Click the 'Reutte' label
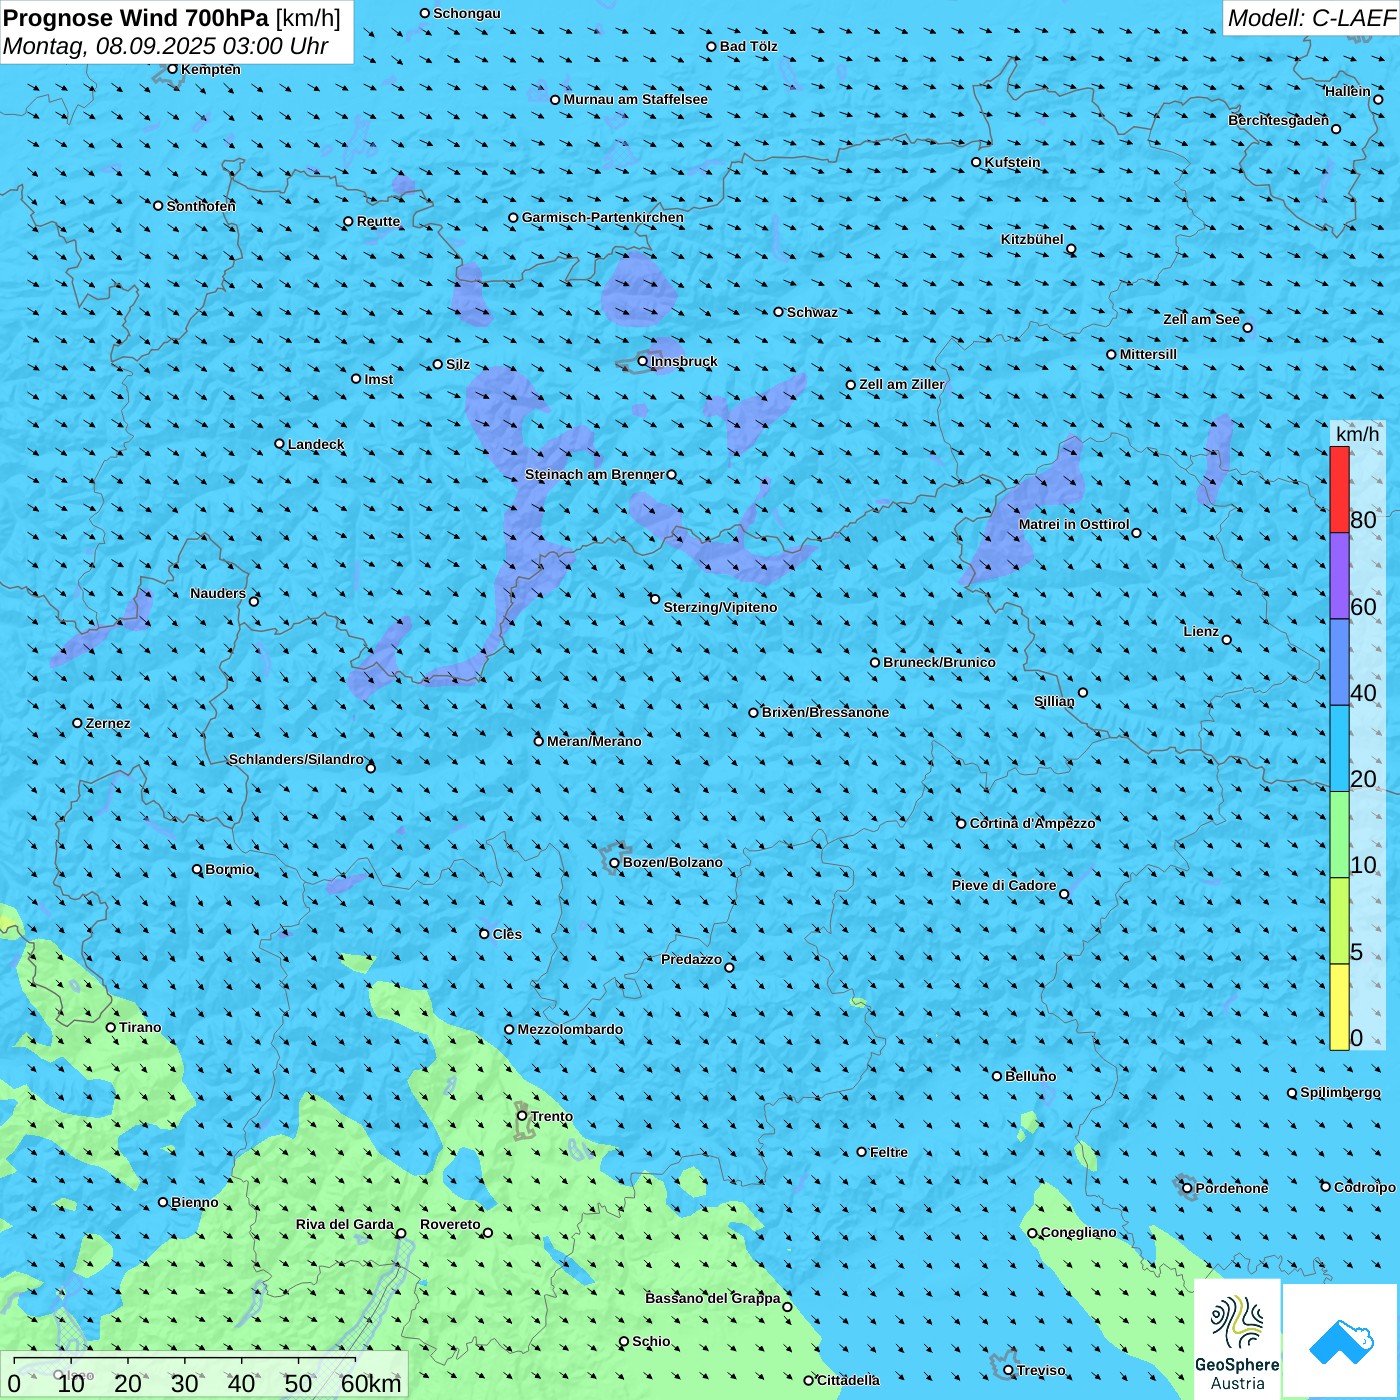Viewport: 1400px width, 1400px height. point(378,222)
